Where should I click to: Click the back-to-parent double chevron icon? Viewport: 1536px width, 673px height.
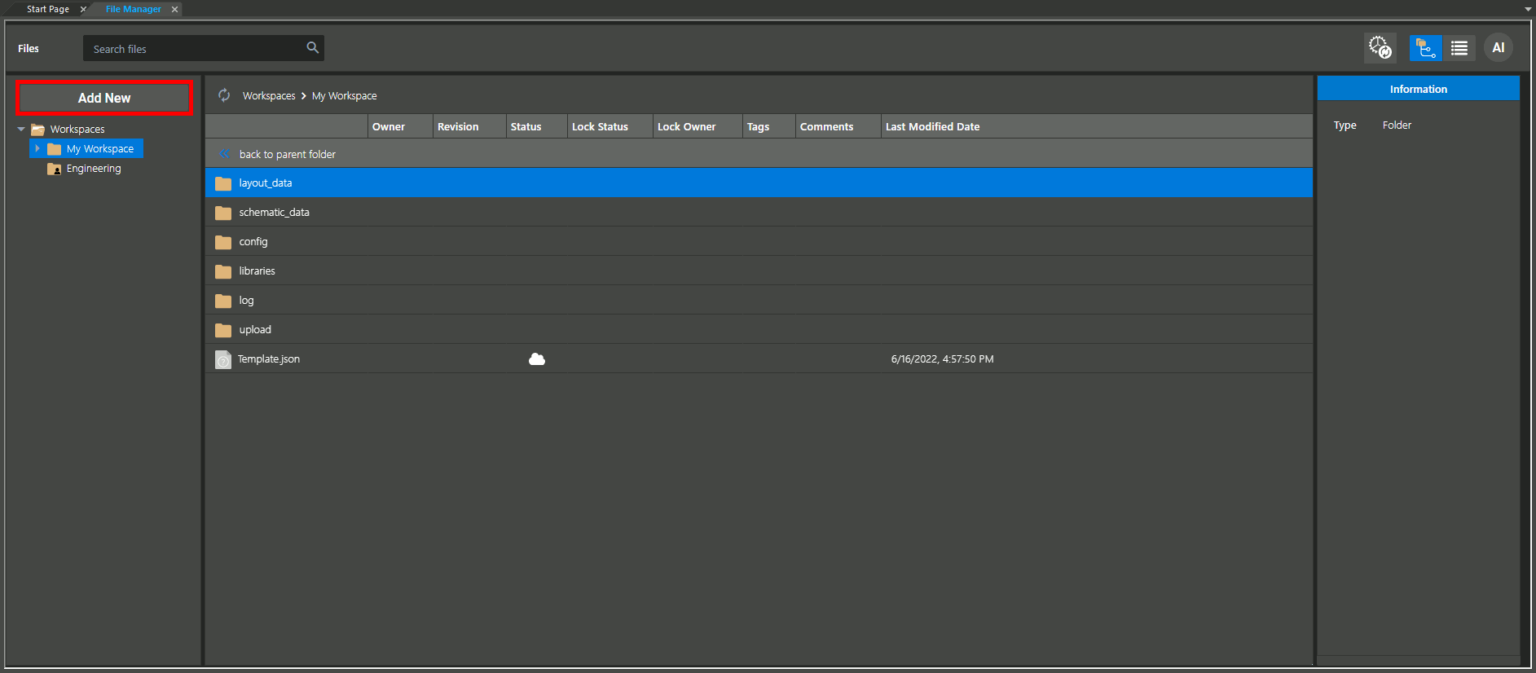pos(224,154)
